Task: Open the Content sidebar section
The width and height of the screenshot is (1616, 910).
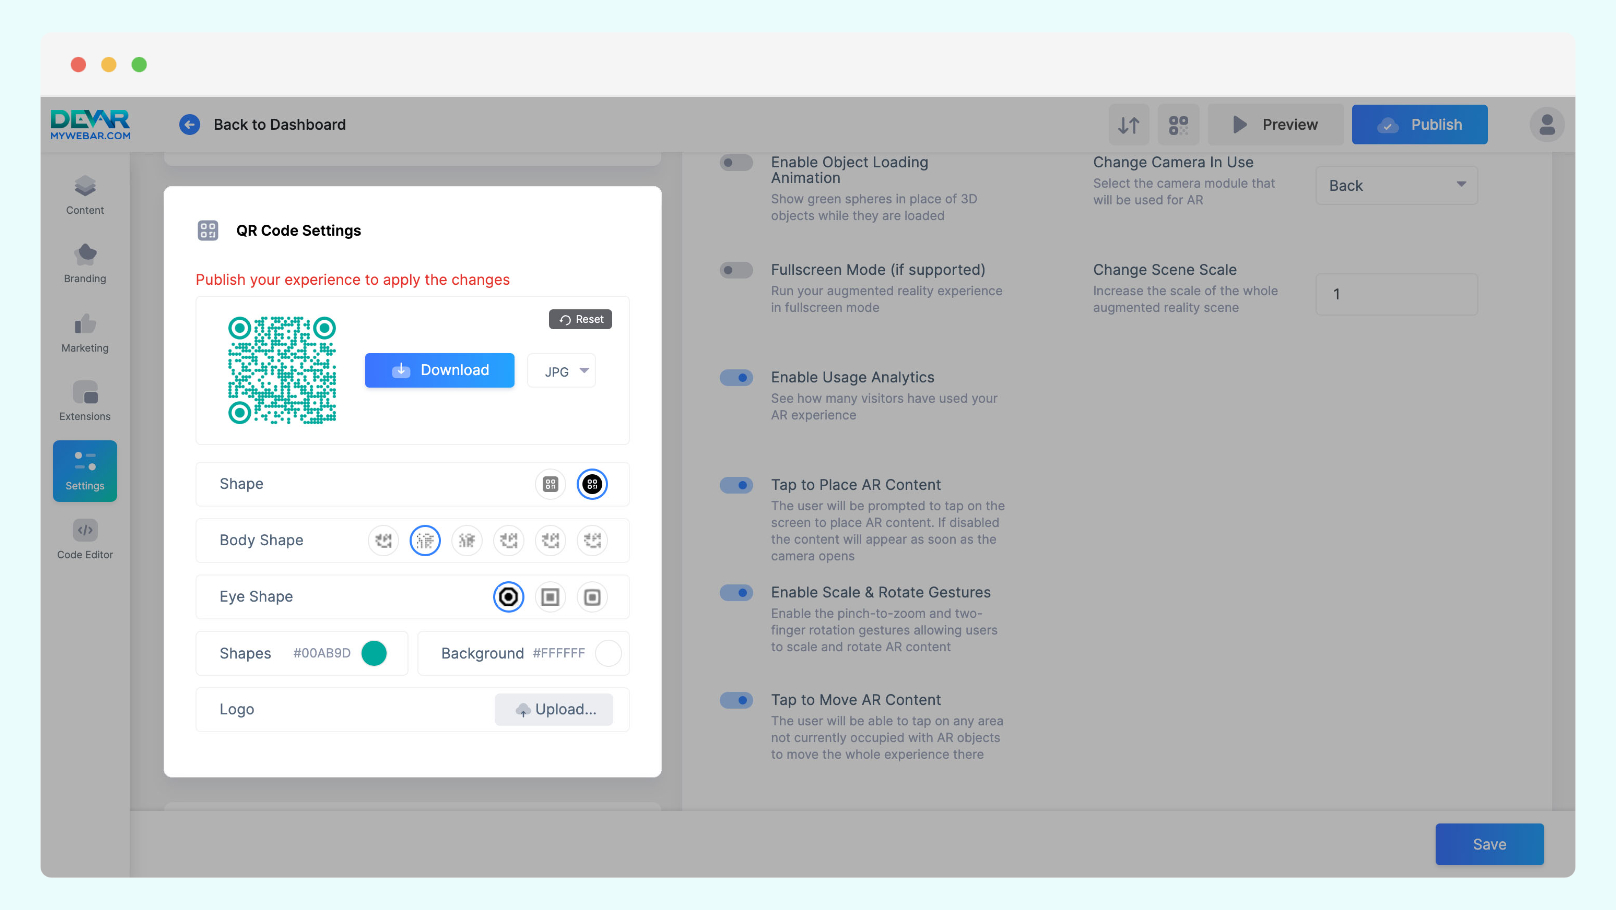Action: [x=85, y=195]
